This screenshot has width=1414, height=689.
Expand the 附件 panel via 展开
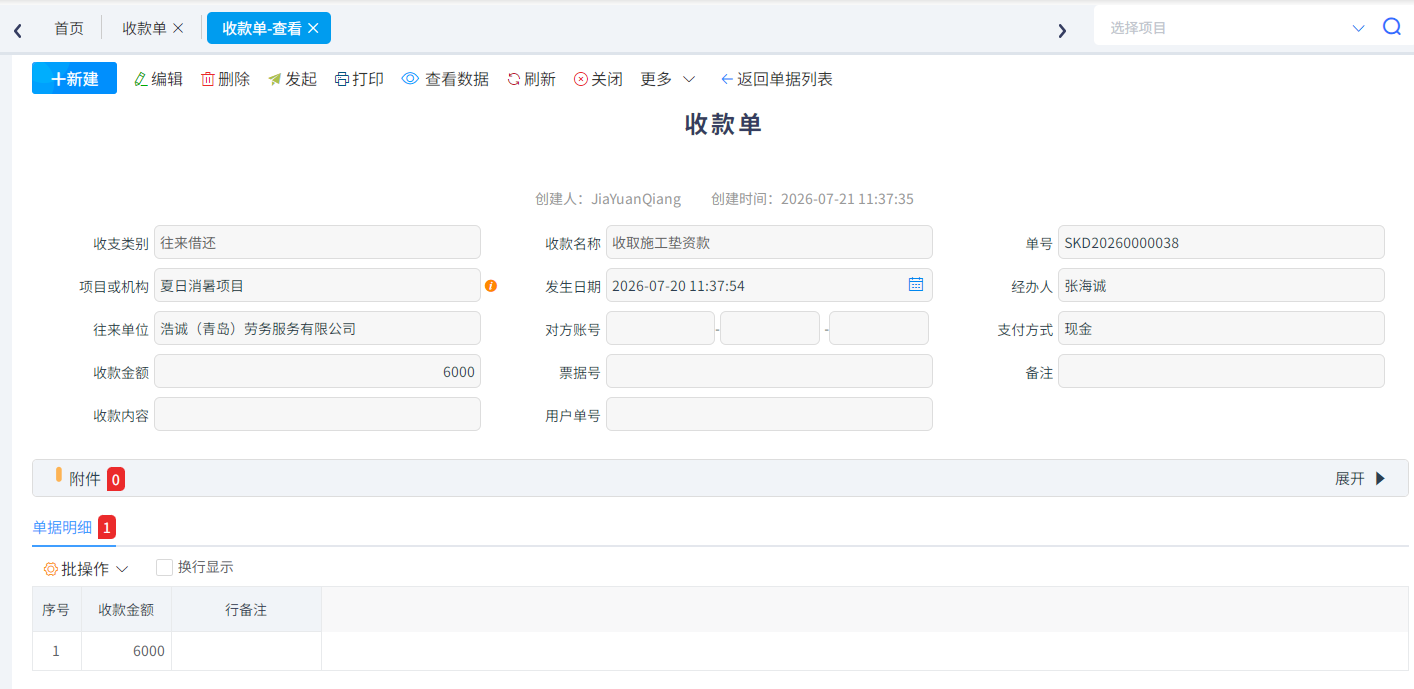tap(1360, 478)
